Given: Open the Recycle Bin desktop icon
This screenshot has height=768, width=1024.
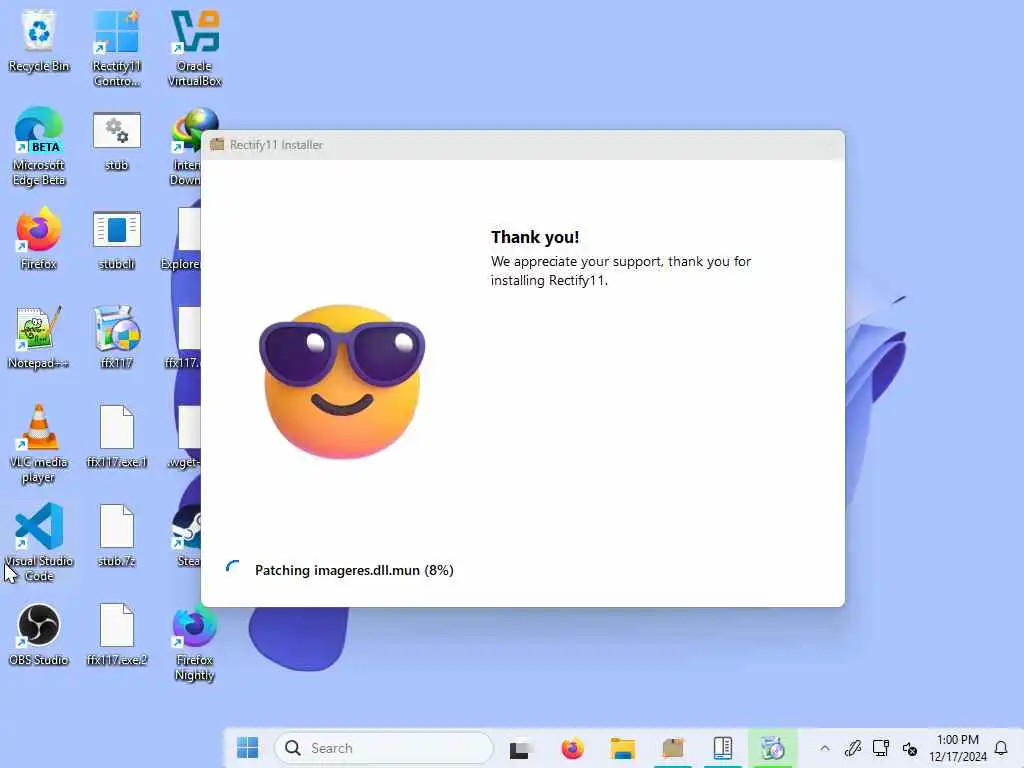Looking at the screenshot, I should pos(39,40).
